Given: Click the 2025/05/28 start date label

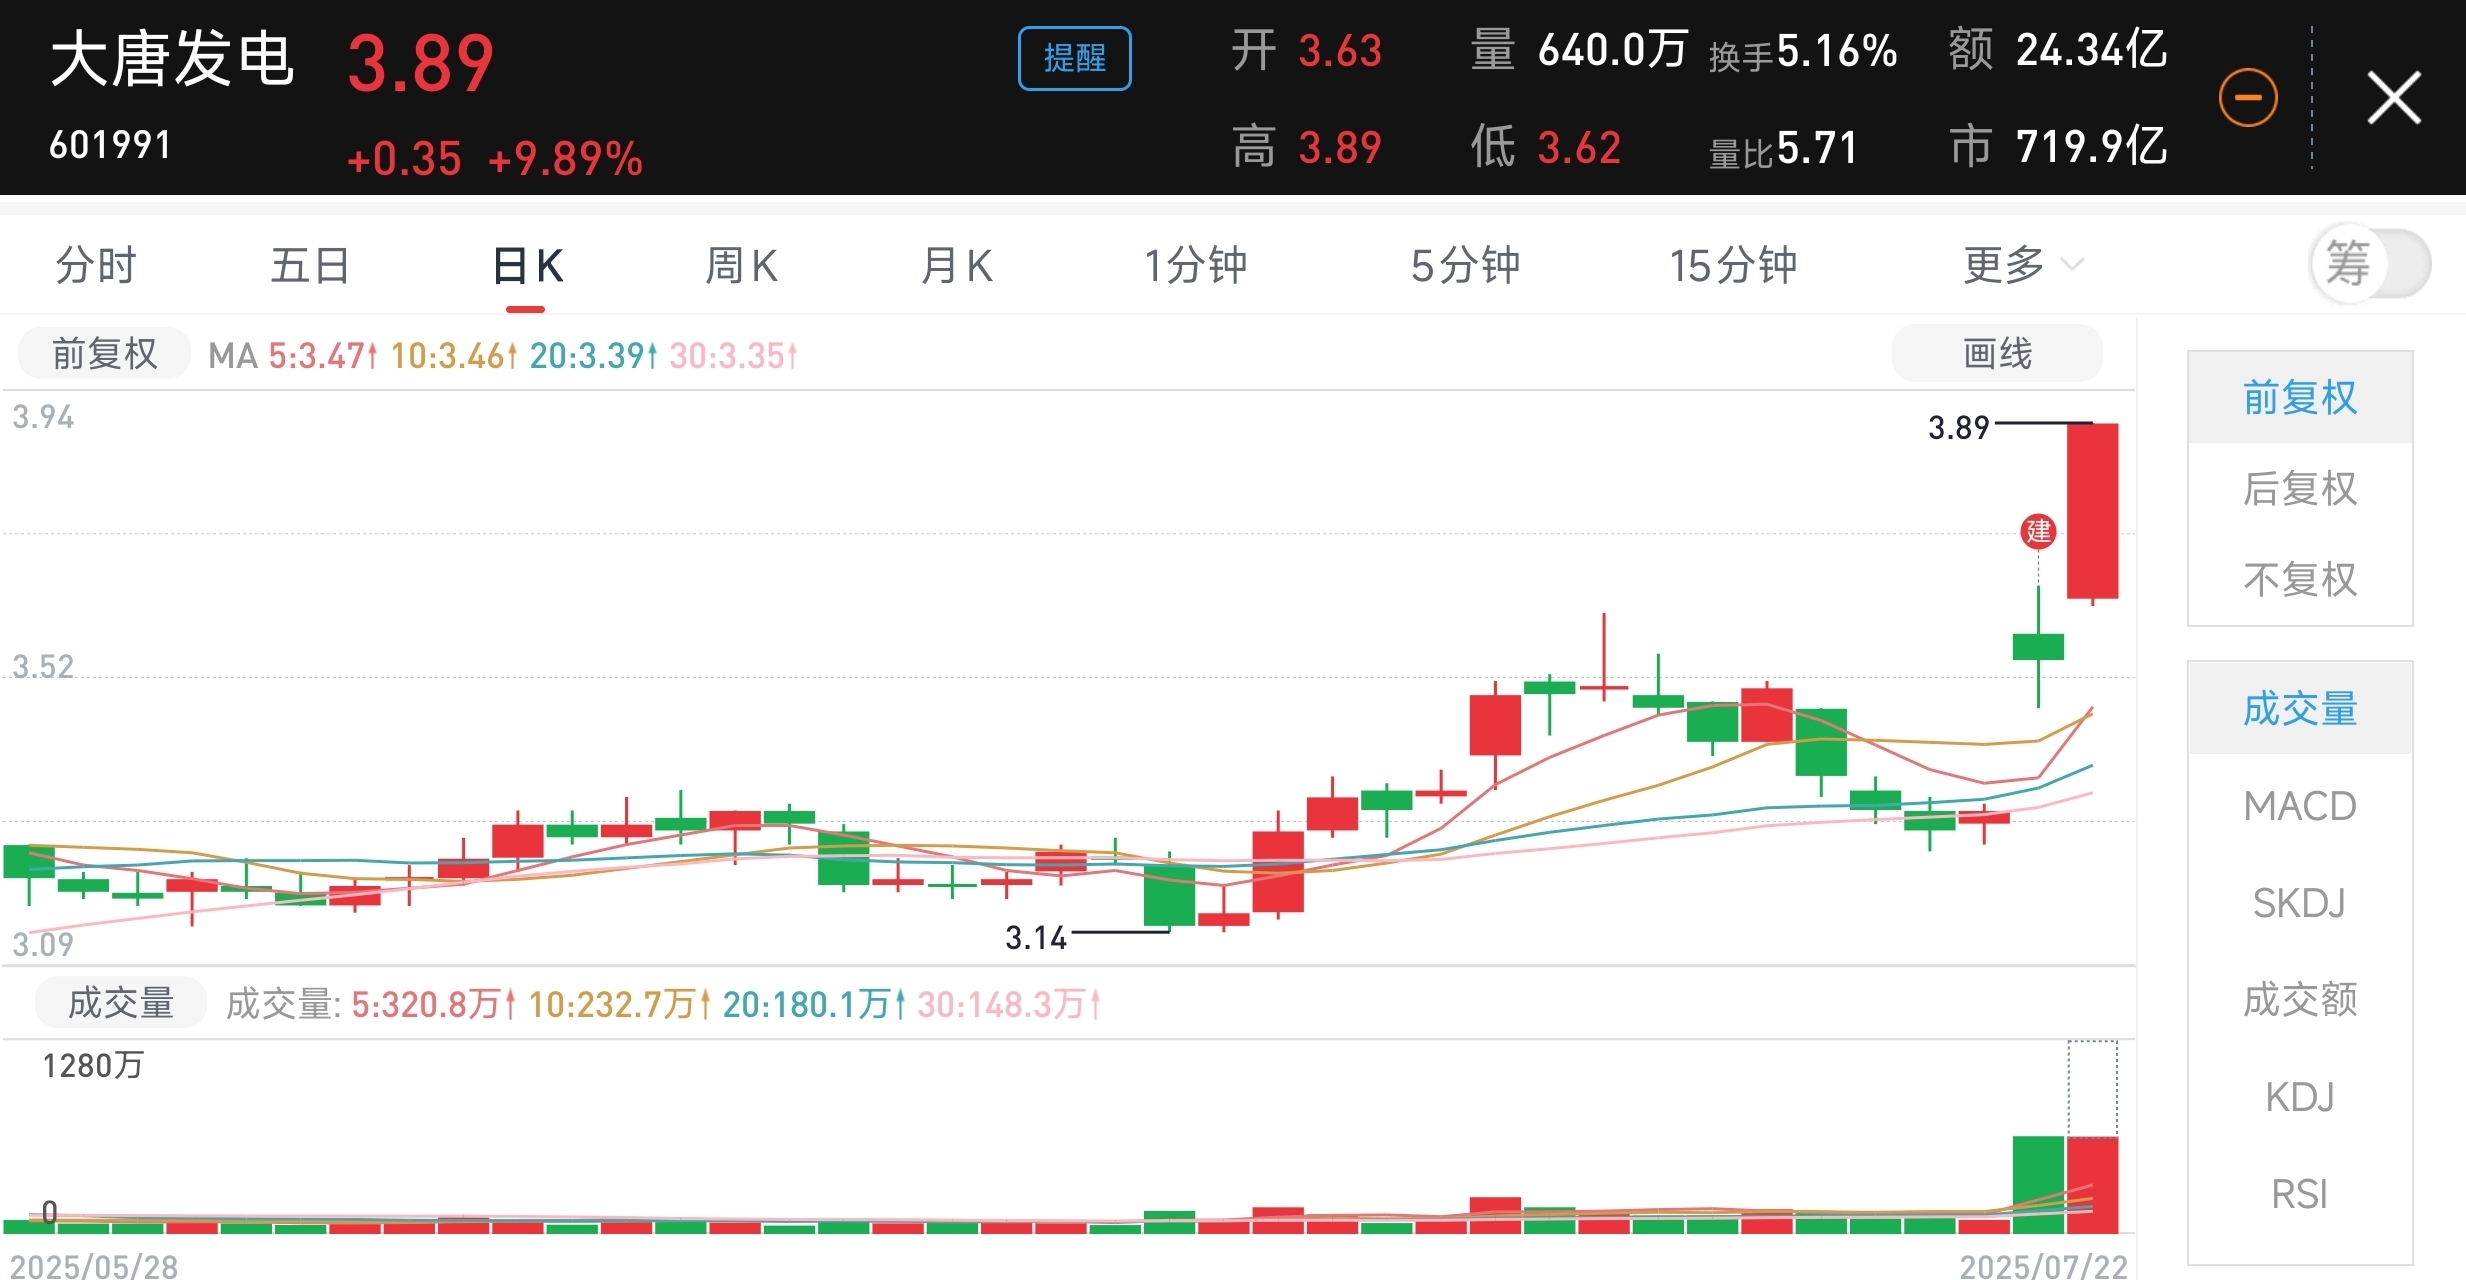Looking at the screenshot, I should tap(94, 1266).
